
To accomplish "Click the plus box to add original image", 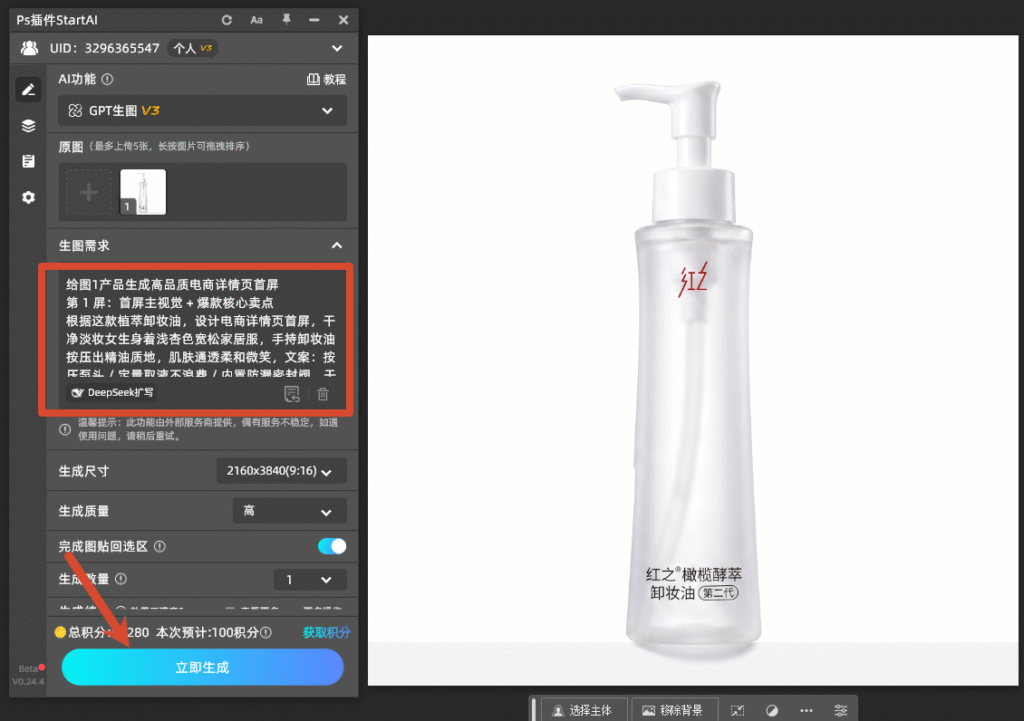I will point(89,192).
